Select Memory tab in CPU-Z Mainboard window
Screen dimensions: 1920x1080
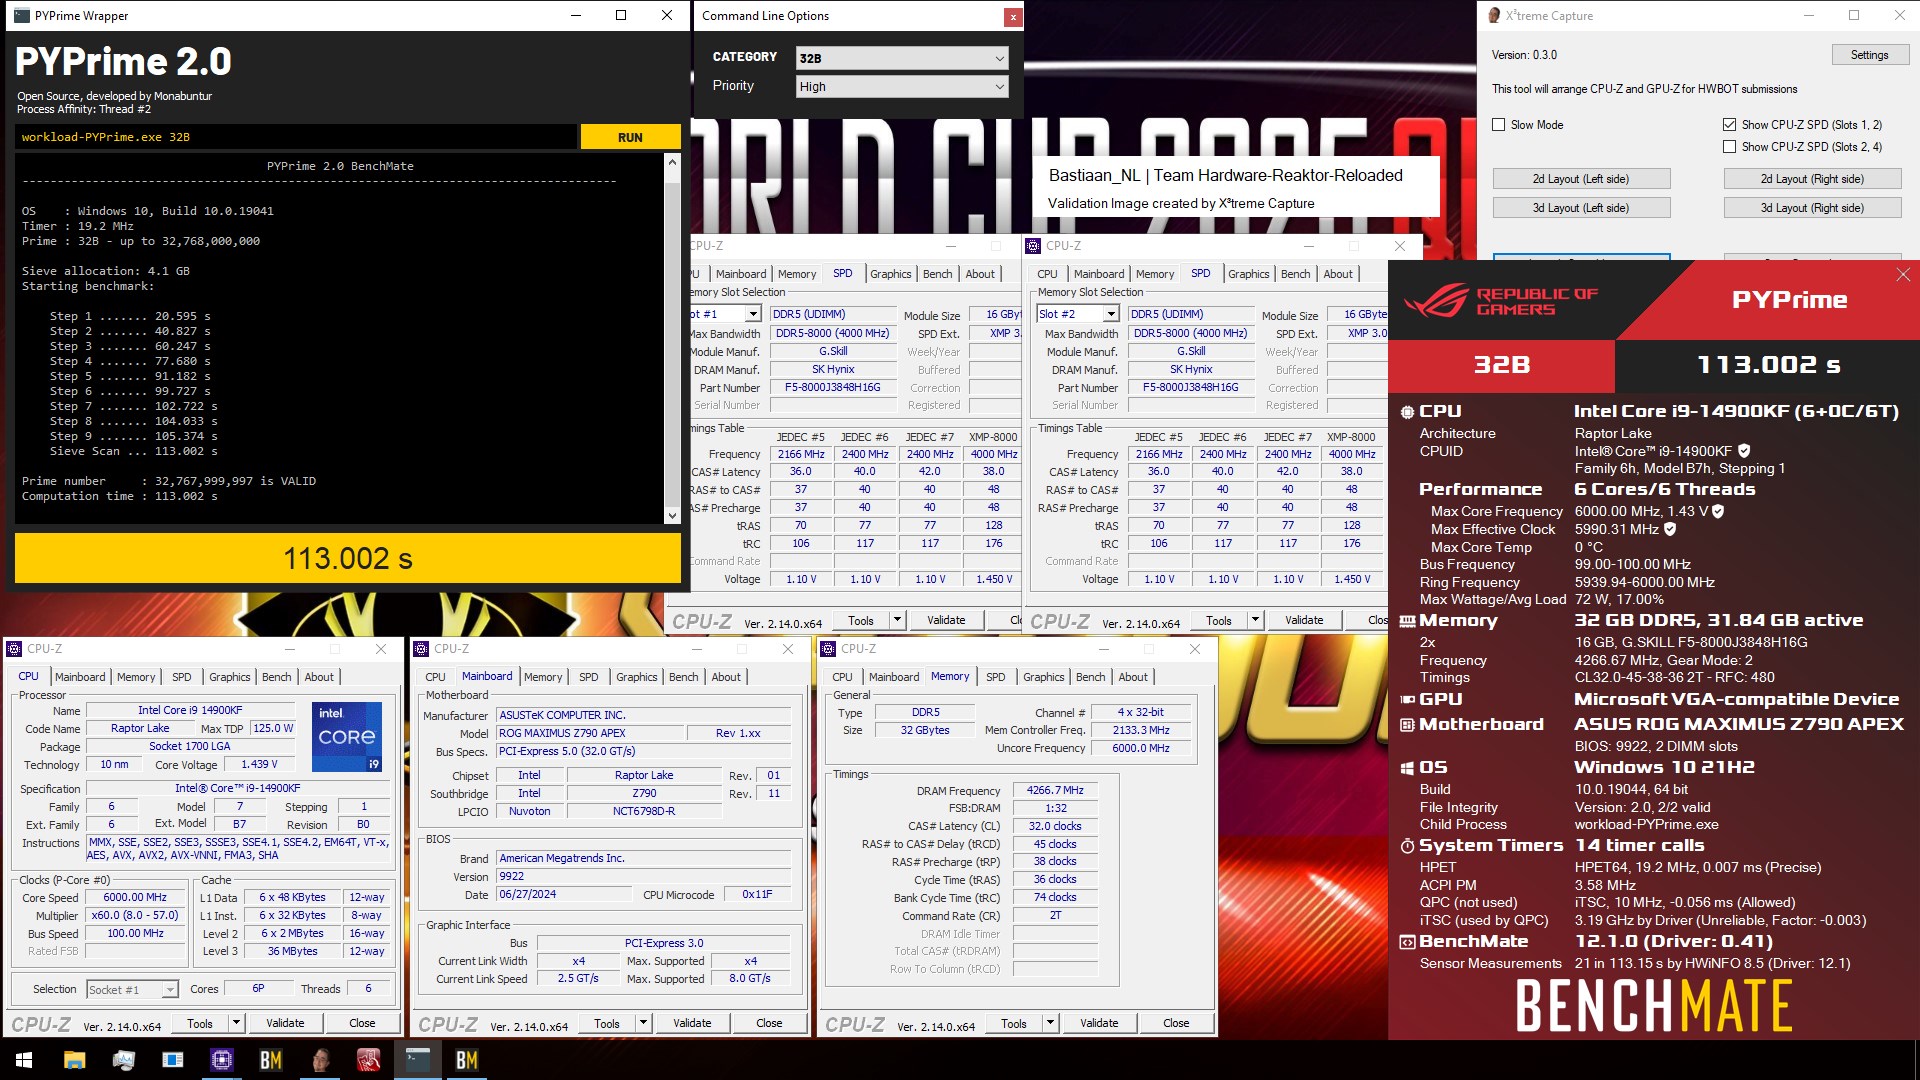pyautogui.click(x=543, y=677)
